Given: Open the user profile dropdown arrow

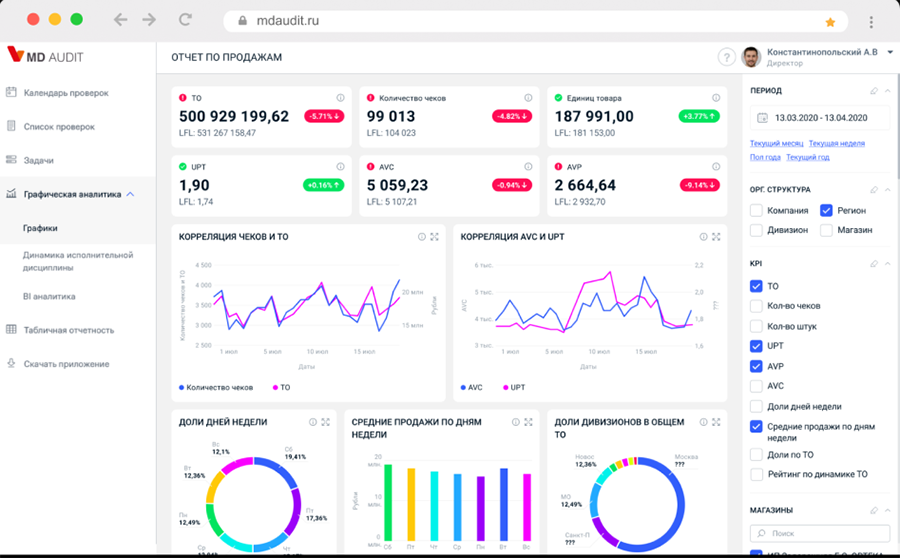Looking at the screenshot, I should click(x=890, y=52).
